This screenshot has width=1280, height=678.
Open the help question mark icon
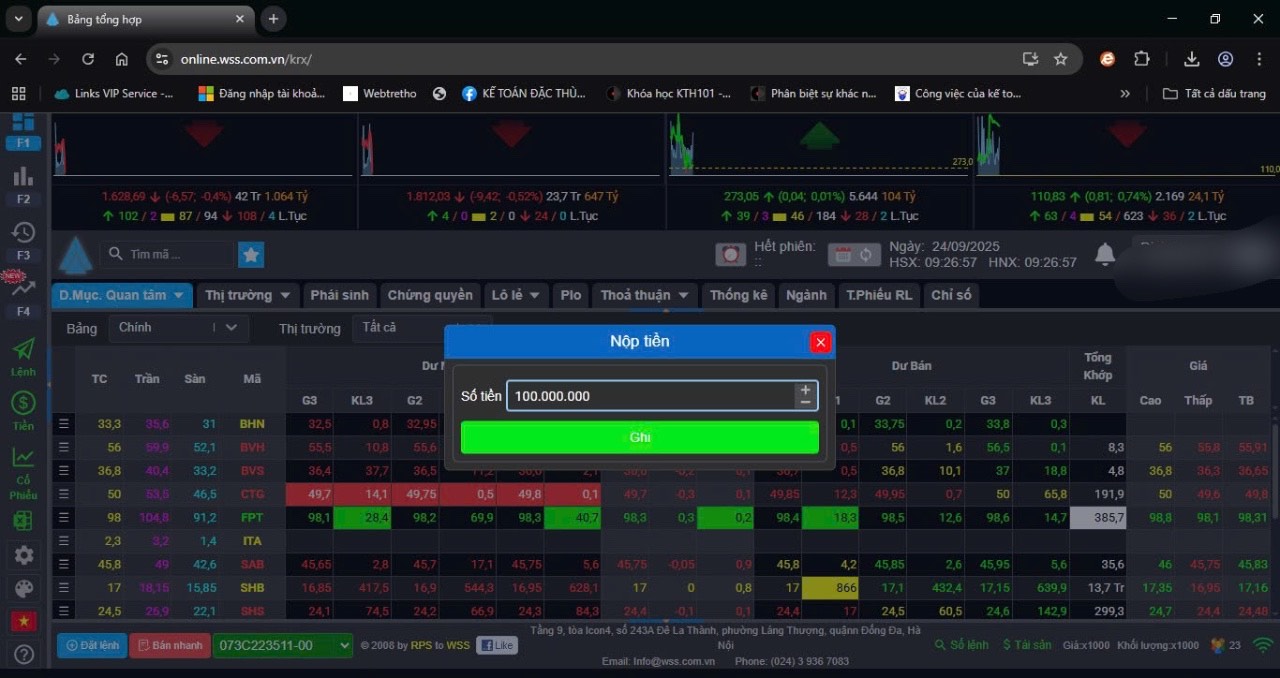[23, 655]
